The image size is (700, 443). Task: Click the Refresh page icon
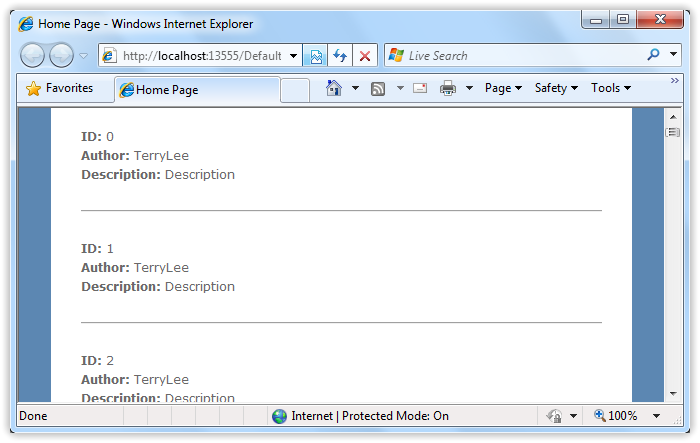[x=340, y=56]
